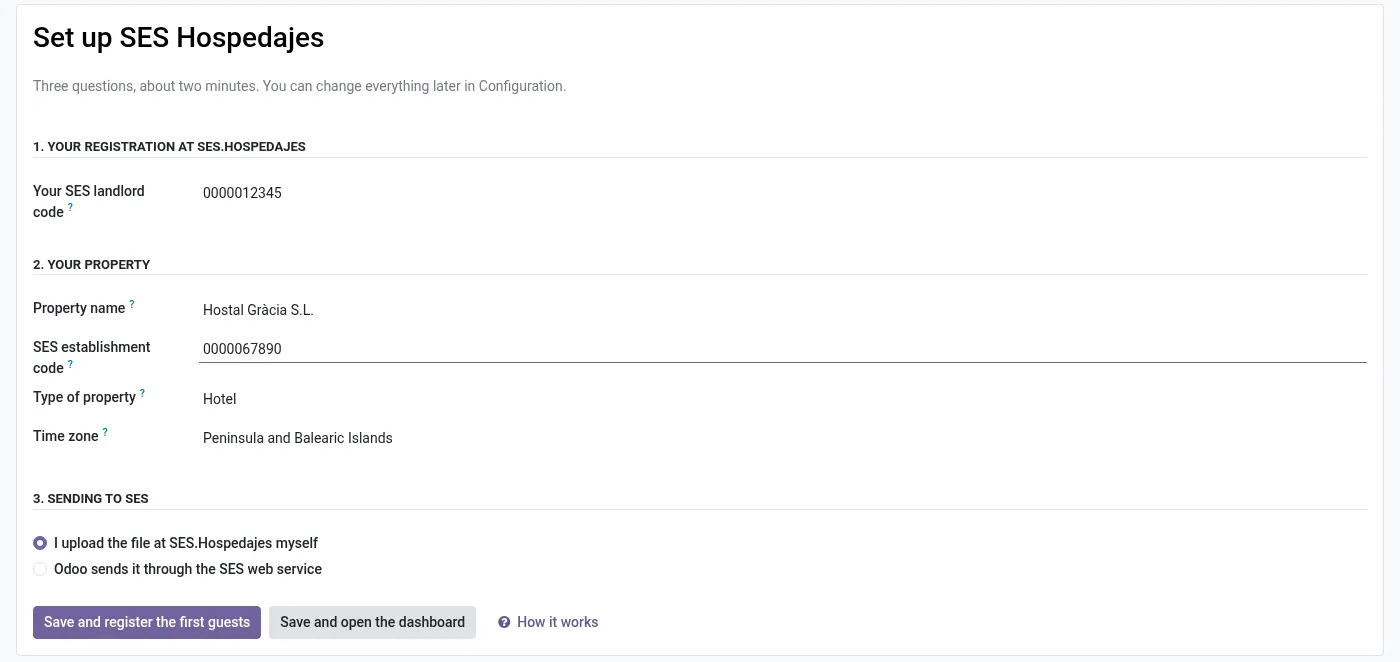Click the question-circle icon beside How it works
This screenshot has height=662, width=1400.
[505, 622]
